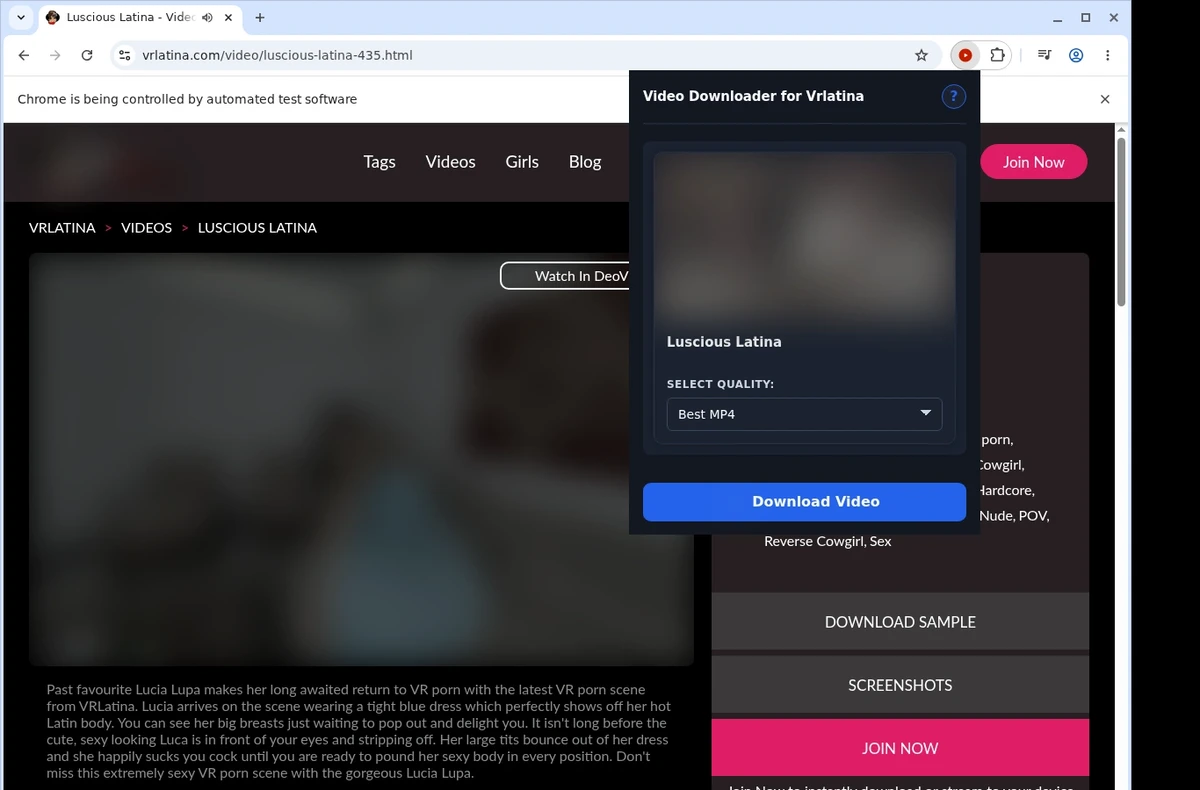Click the Video Downloader for Vrlatina heading

click(753, 96)
